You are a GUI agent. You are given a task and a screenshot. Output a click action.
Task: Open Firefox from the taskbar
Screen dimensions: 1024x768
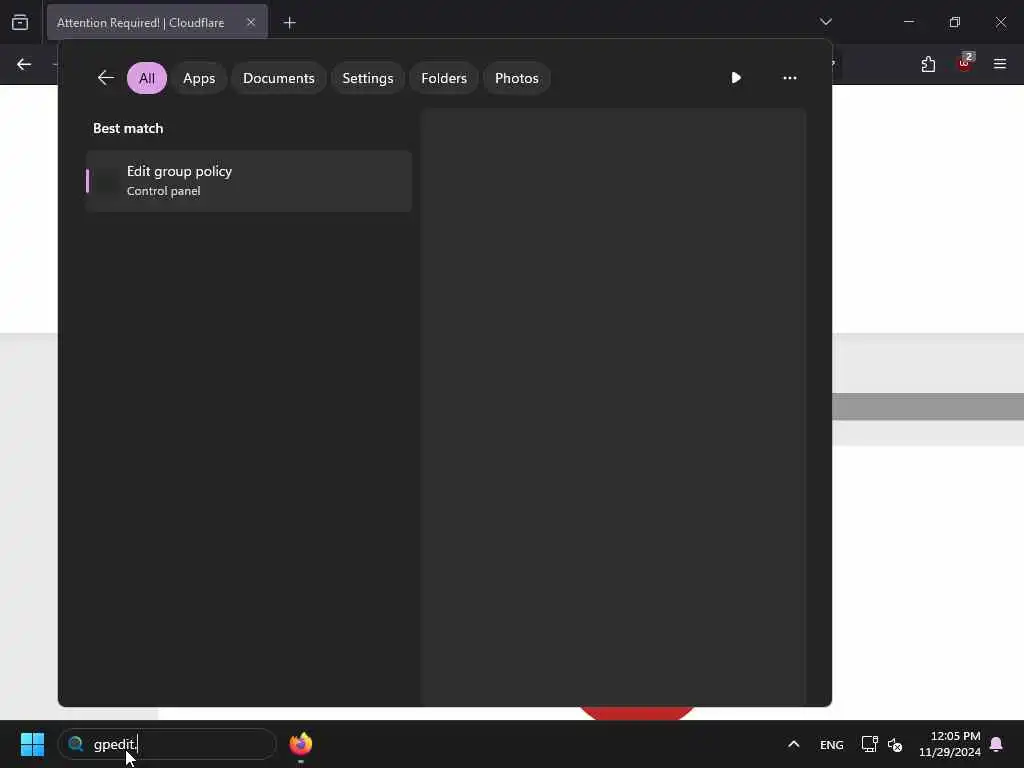[x=300, y=744]
